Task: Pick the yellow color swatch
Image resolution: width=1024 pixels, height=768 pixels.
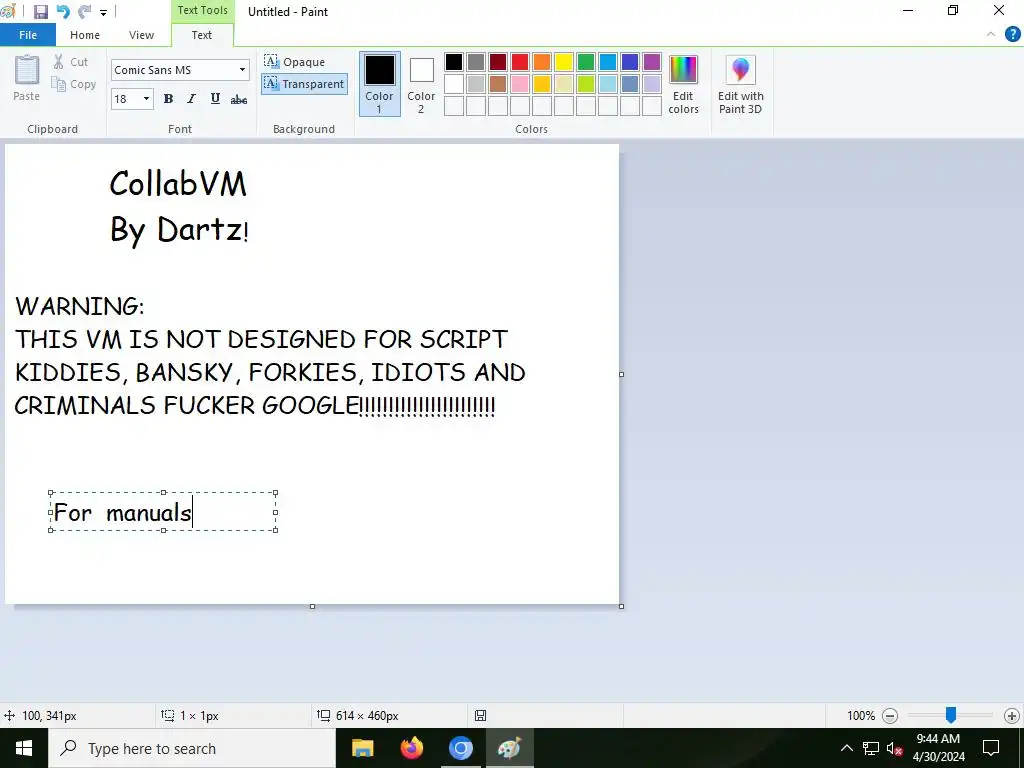Action: (564, 62)
